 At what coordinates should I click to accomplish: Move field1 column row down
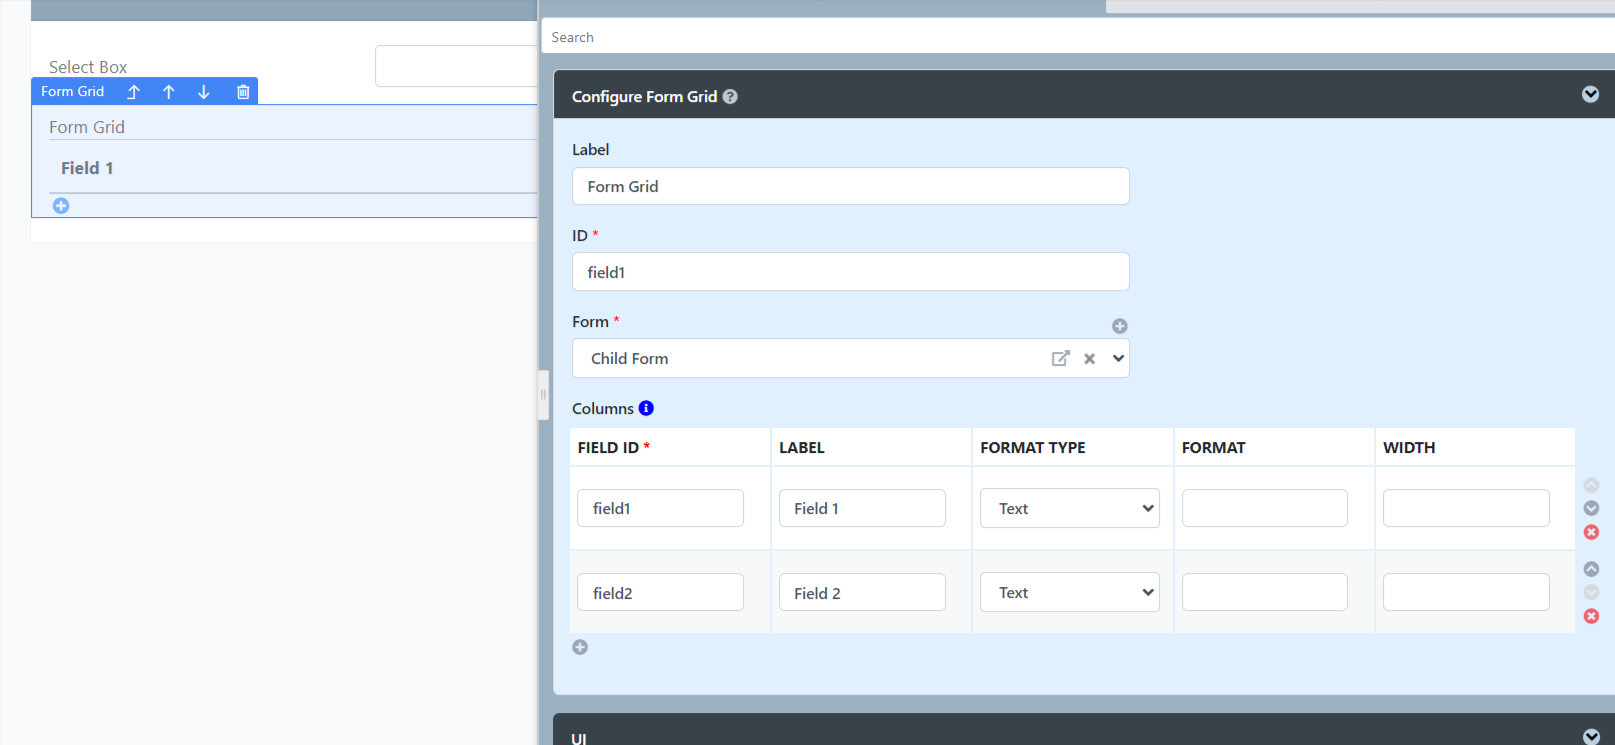pos(1591,508)
